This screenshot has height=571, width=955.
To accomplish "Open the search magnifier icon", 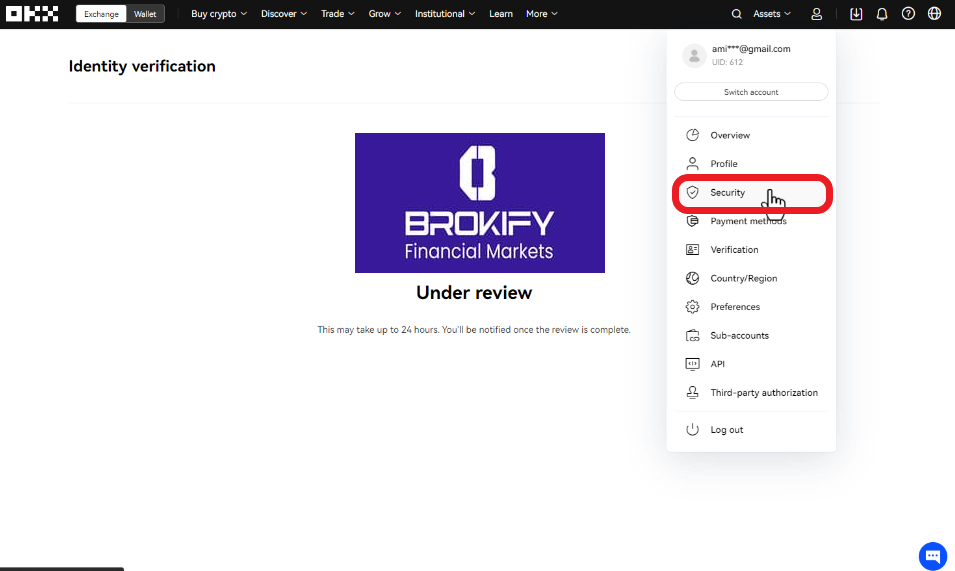I will 737,14.
